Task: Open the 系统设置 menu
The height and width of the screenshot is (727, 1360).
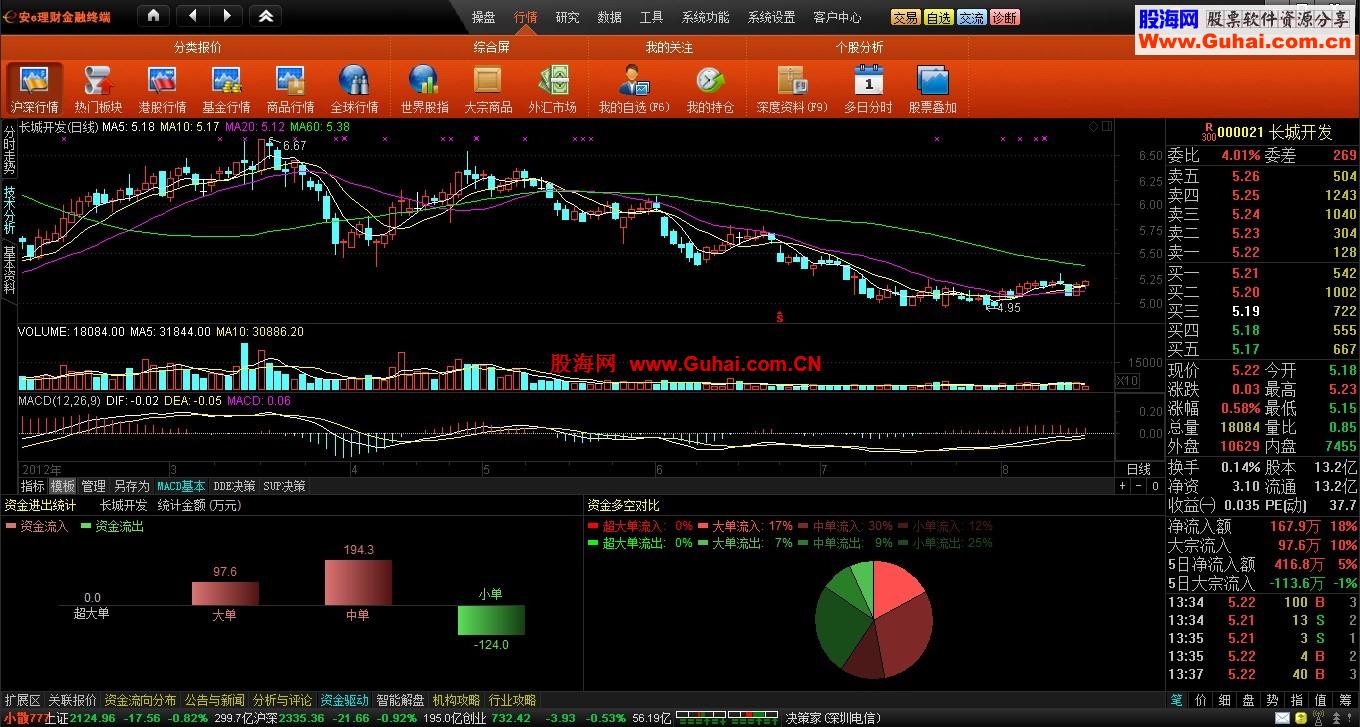Action: [772, 17]
